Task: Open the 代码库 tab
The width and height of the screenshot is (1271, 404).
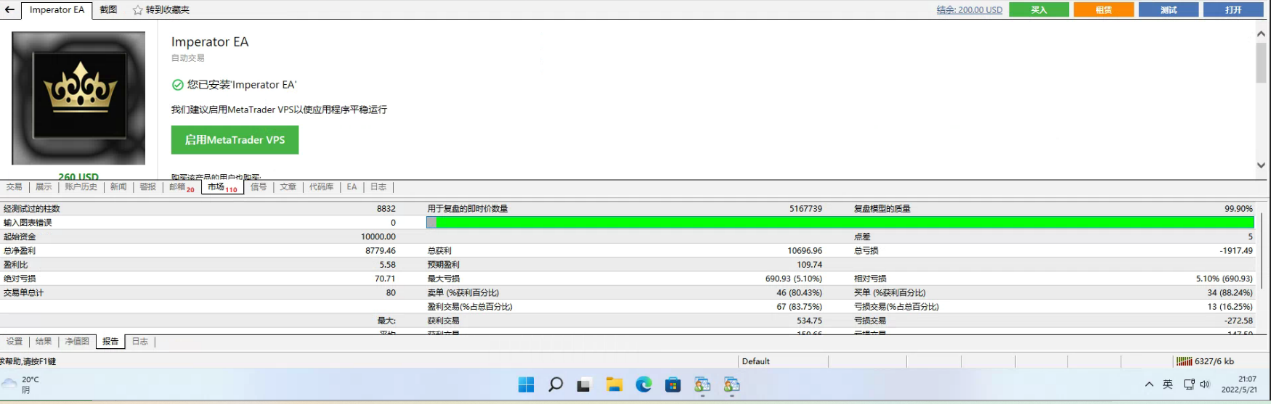Action: (x=321, y=186)
